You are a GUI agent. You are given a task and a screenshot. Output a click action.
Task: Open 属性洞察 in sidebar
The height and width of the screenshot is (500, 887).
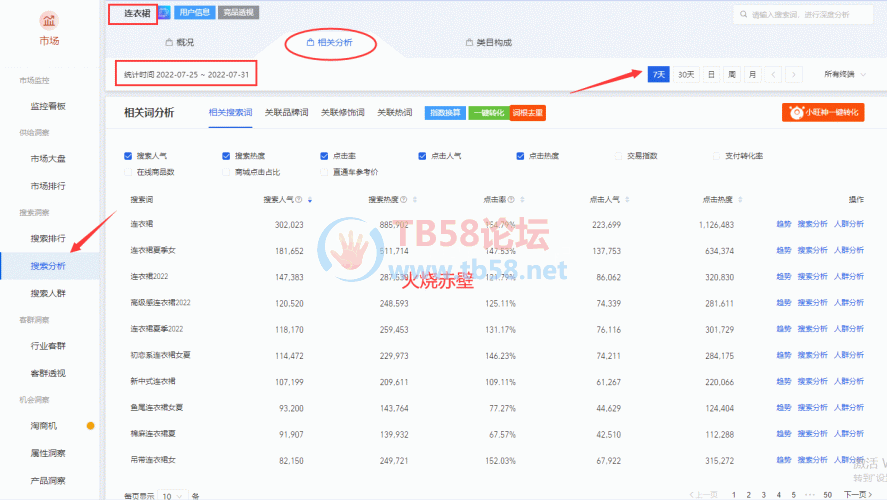(x=48, y=453)
